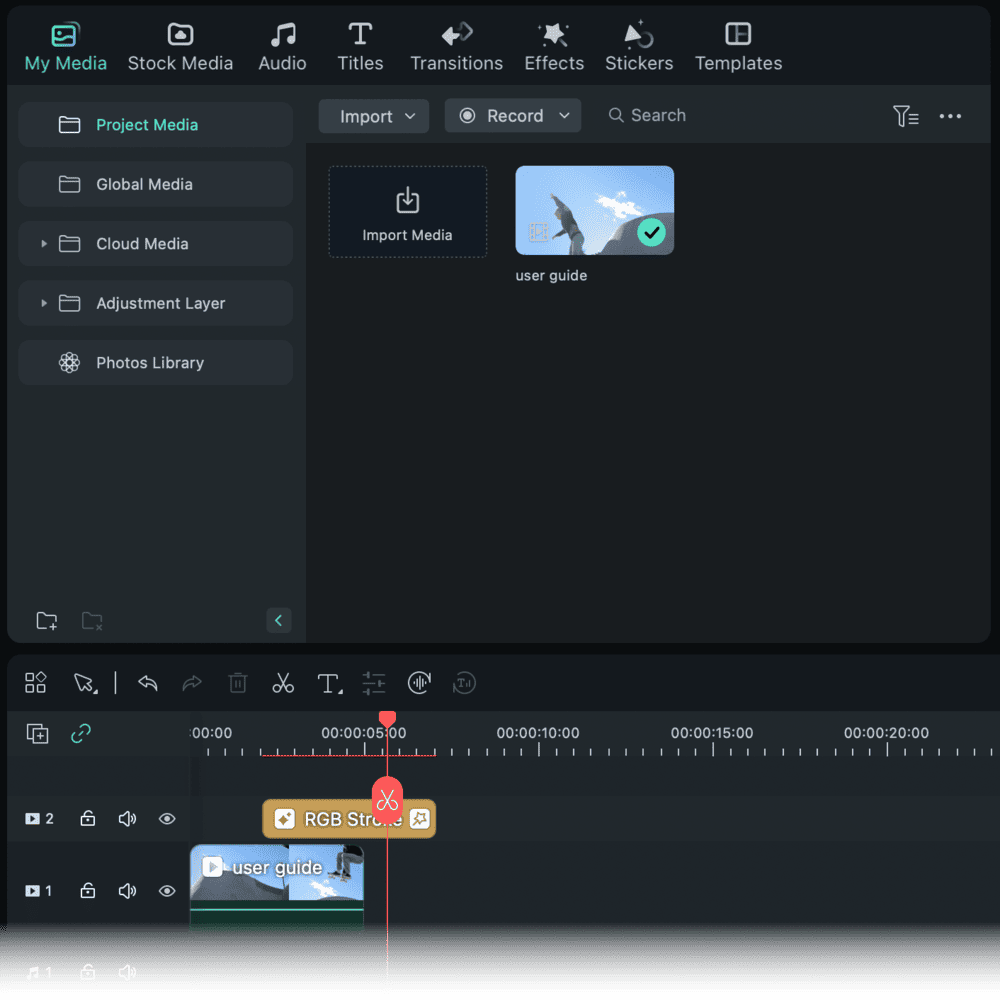Undo the last action
1000x1000 pixels.
147,683
